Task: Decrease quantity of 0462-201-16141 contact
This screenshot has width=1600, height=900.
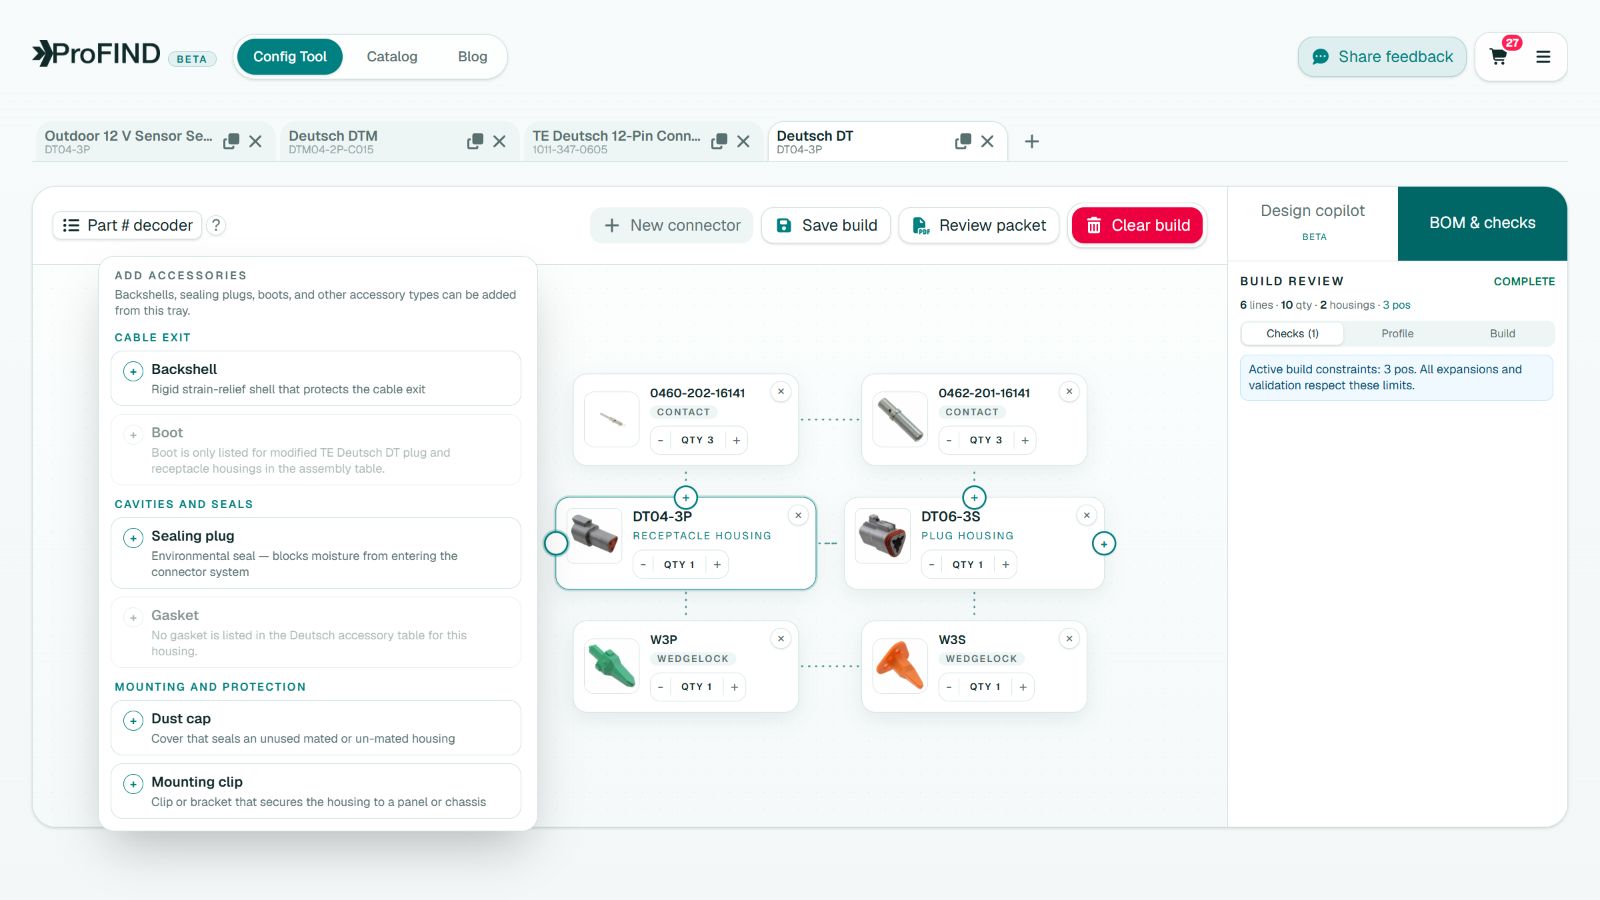Action: click(x=949, y=440)
